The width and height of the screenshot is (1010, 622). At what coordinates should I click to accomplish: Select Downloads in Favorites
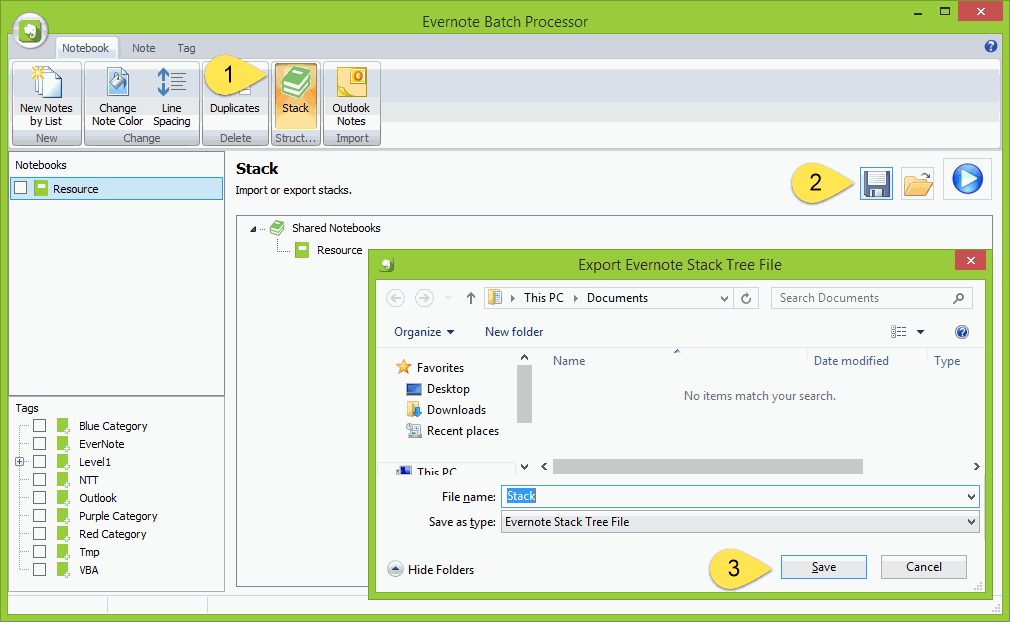point(446,410)
